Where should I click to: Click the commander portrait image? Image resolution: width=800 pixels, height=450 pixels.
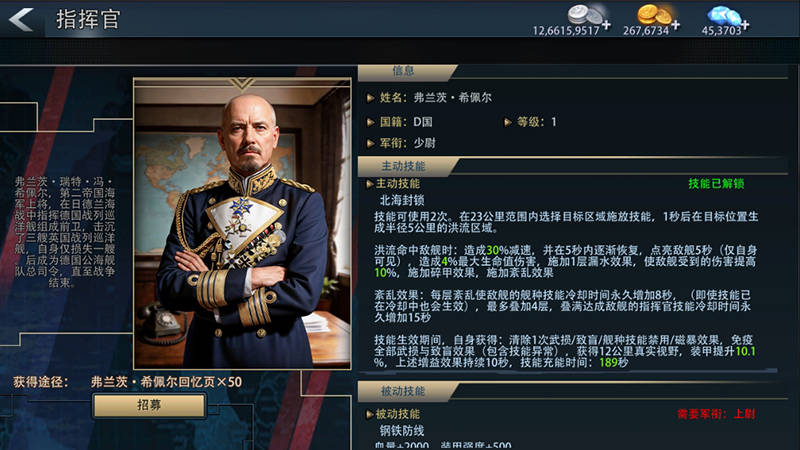[x=242, y=223]
